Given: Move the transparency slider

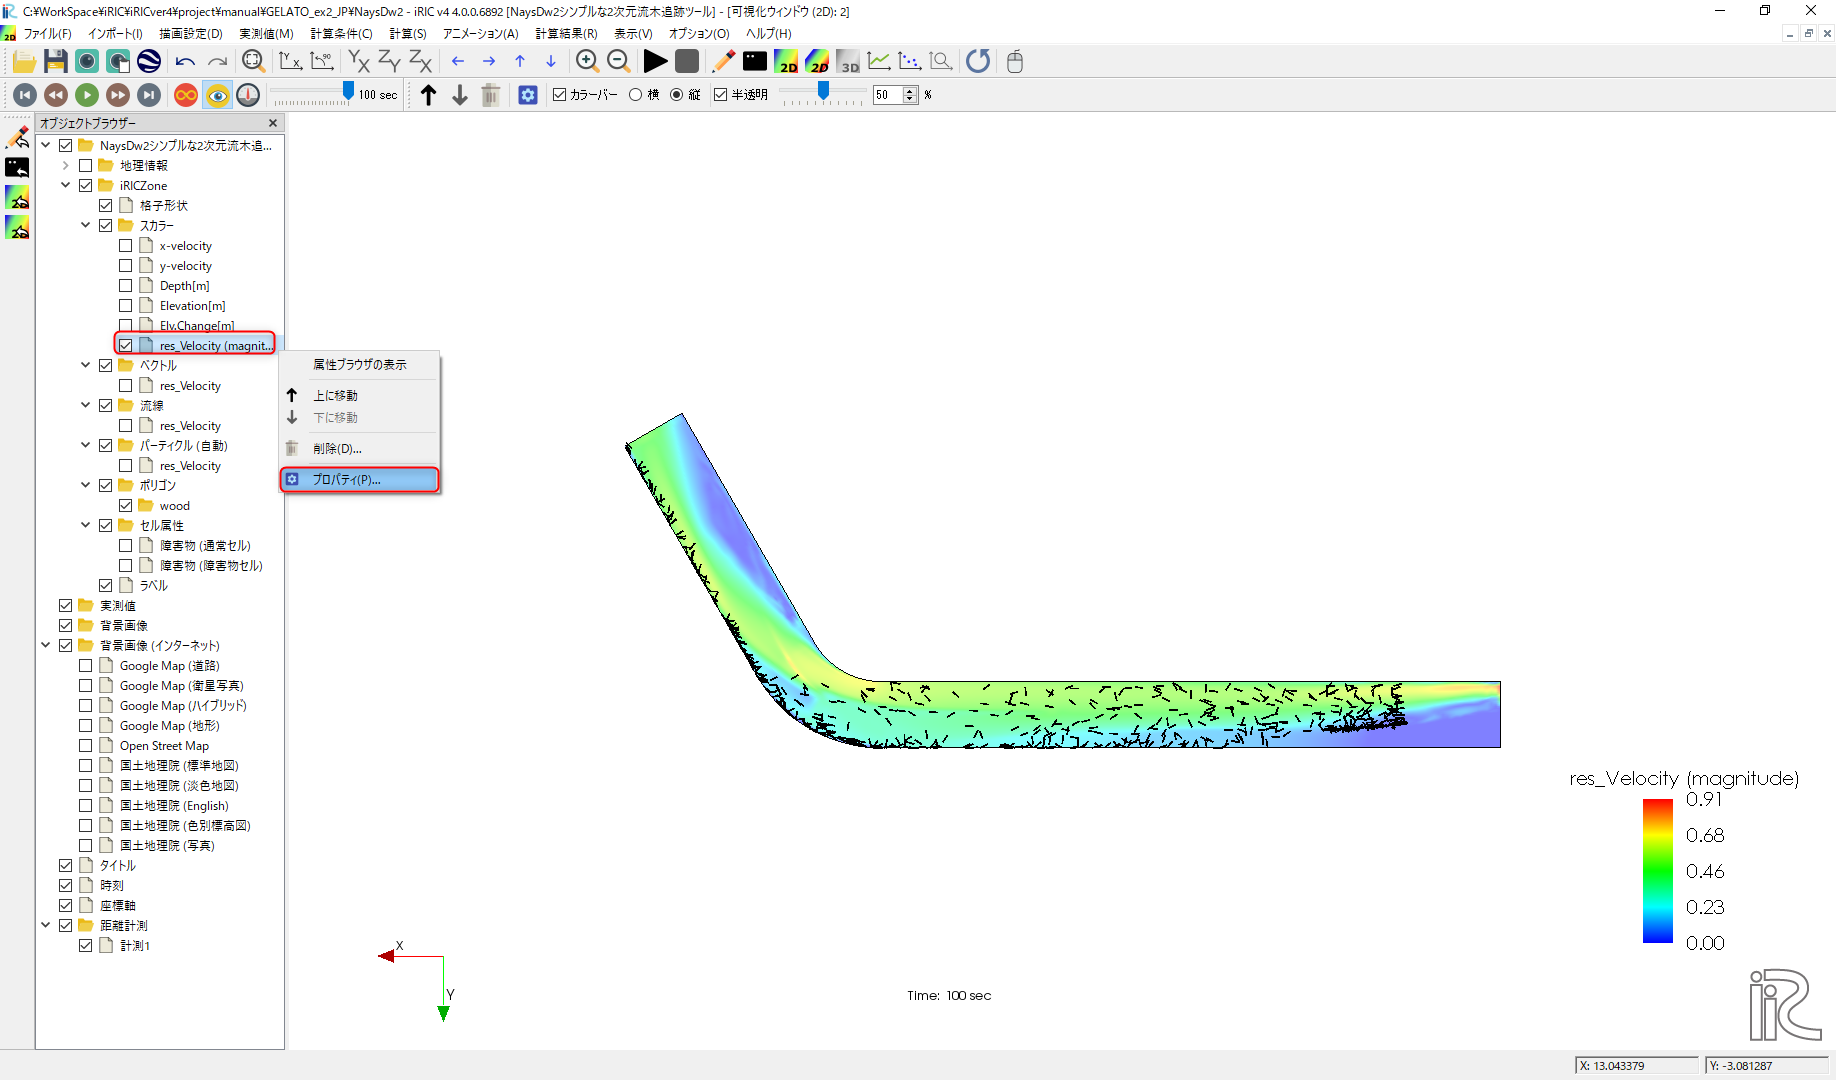Looking at the screenshot, I should point(823,91).
